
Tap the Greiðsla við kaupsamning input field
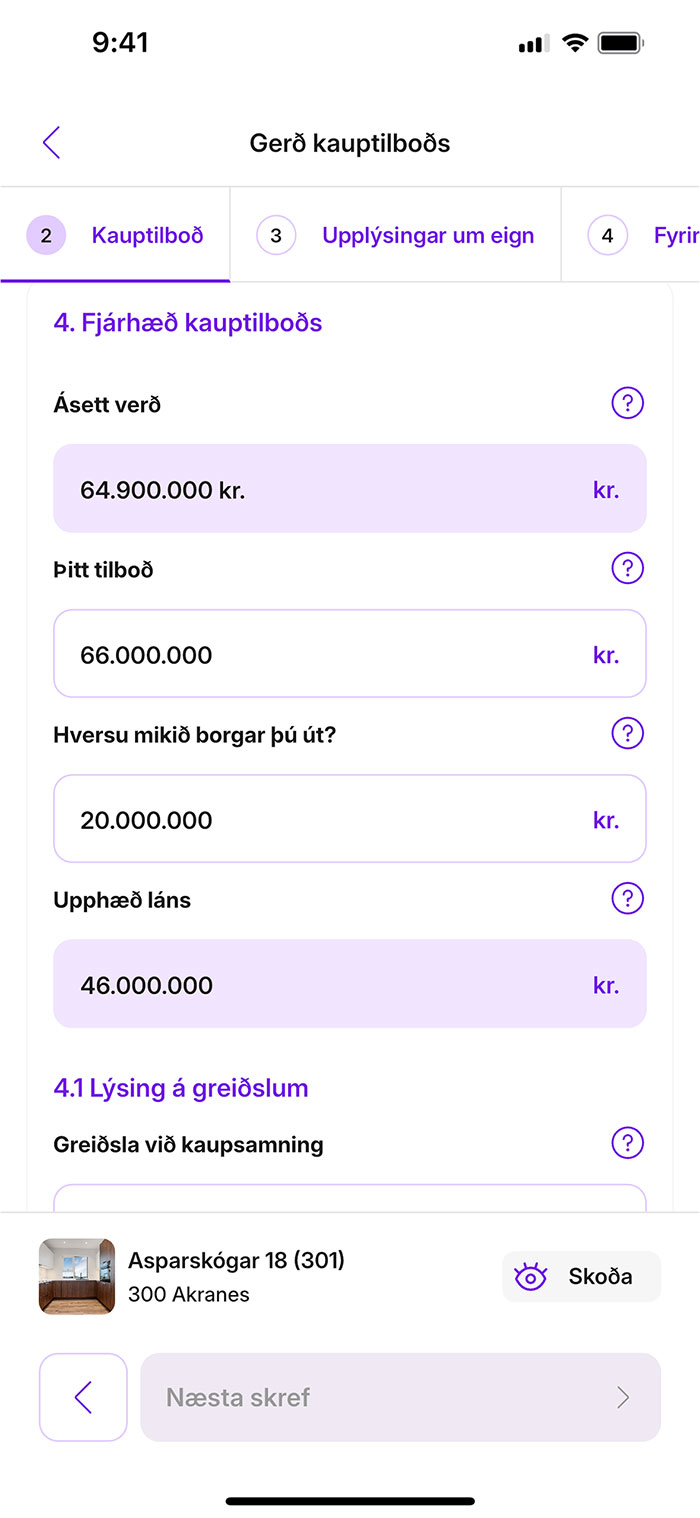(350, 1198)
